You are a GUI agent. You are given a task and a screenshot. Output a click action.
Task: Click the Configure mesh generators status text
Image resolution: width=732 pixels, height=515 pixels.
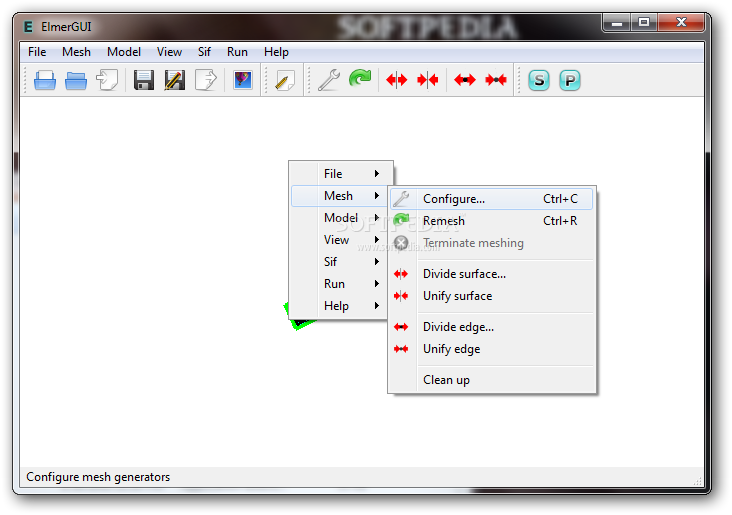(98, 477)
